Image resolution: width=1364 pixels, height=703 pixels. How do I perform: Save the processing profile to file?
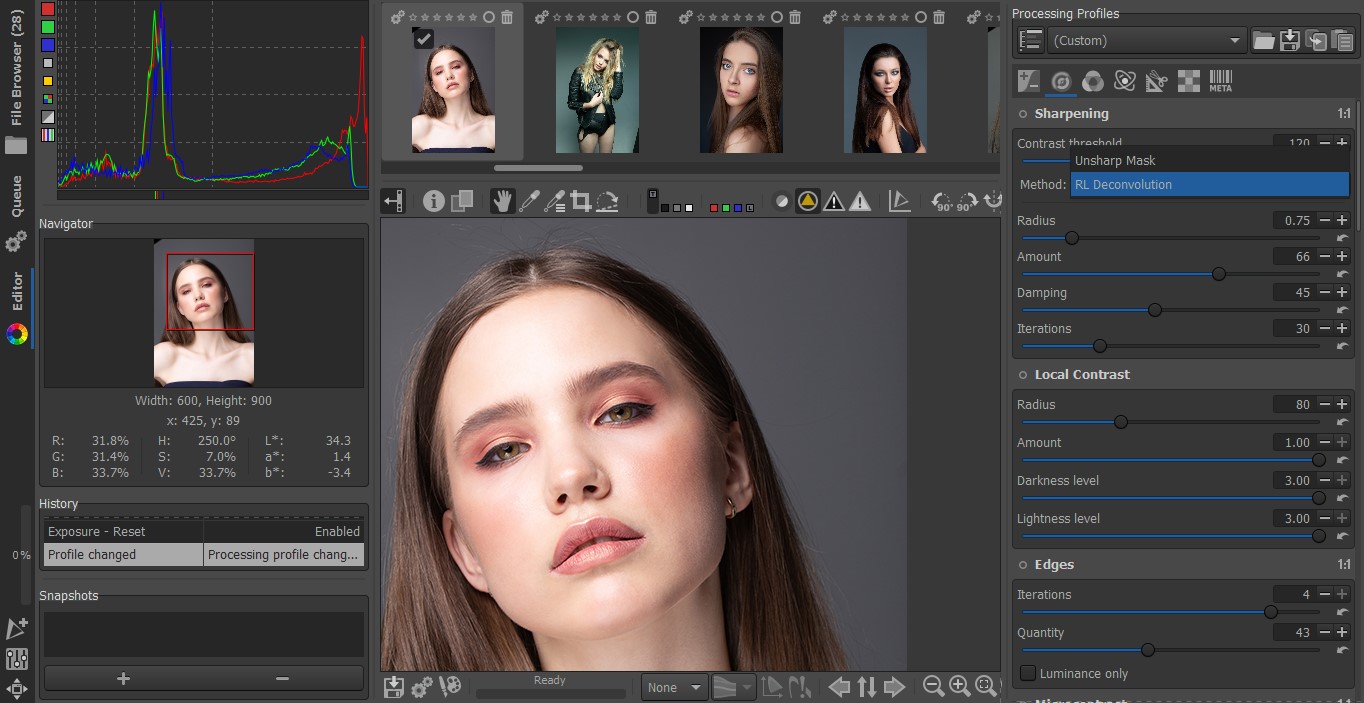click(x=1290, y=40)
